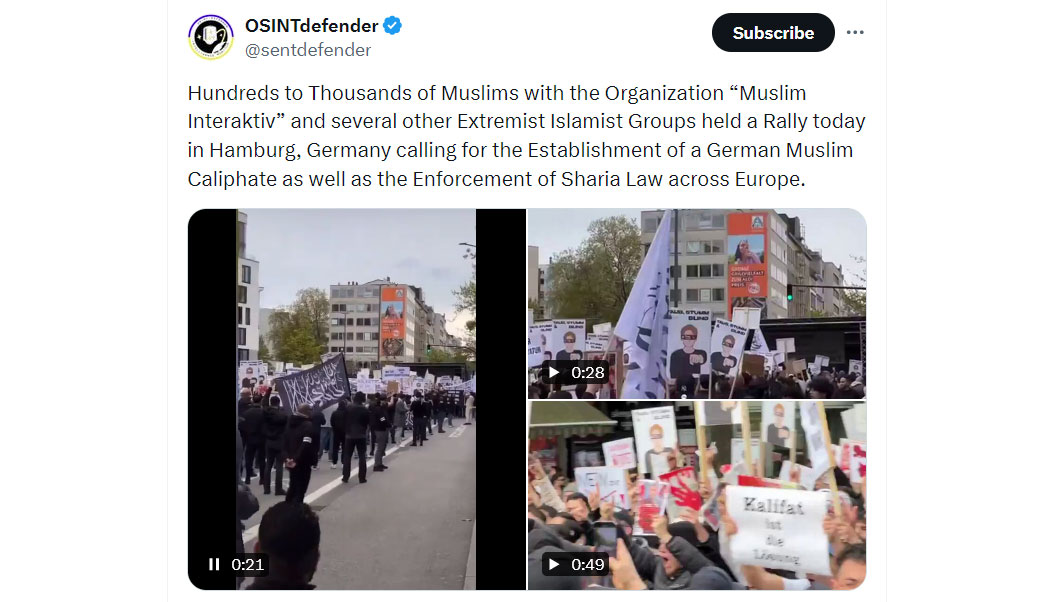The image size is (1050, 602).
Task: Open the top-right white flag video thumbnail
Action: 697,303
